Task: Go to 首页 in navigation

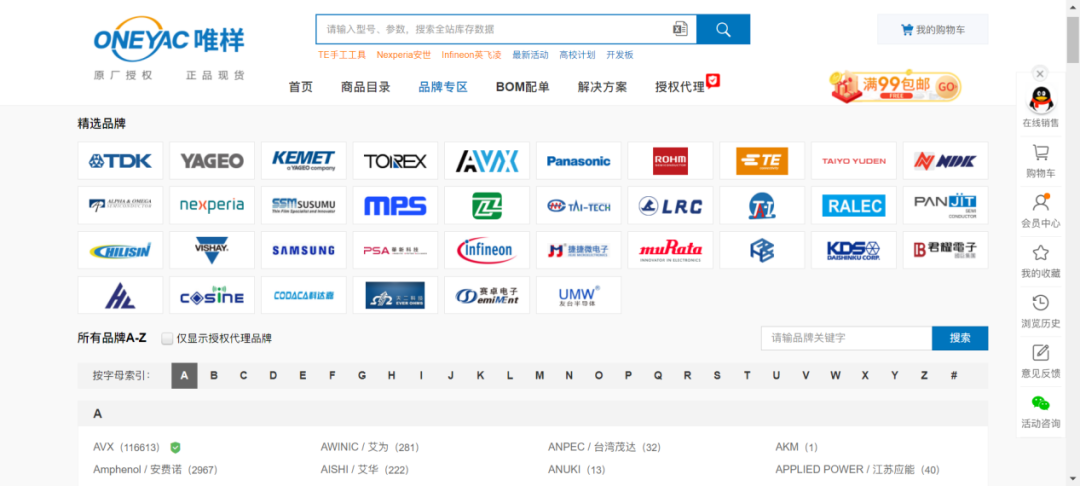Action: click(x=300, y=87)
